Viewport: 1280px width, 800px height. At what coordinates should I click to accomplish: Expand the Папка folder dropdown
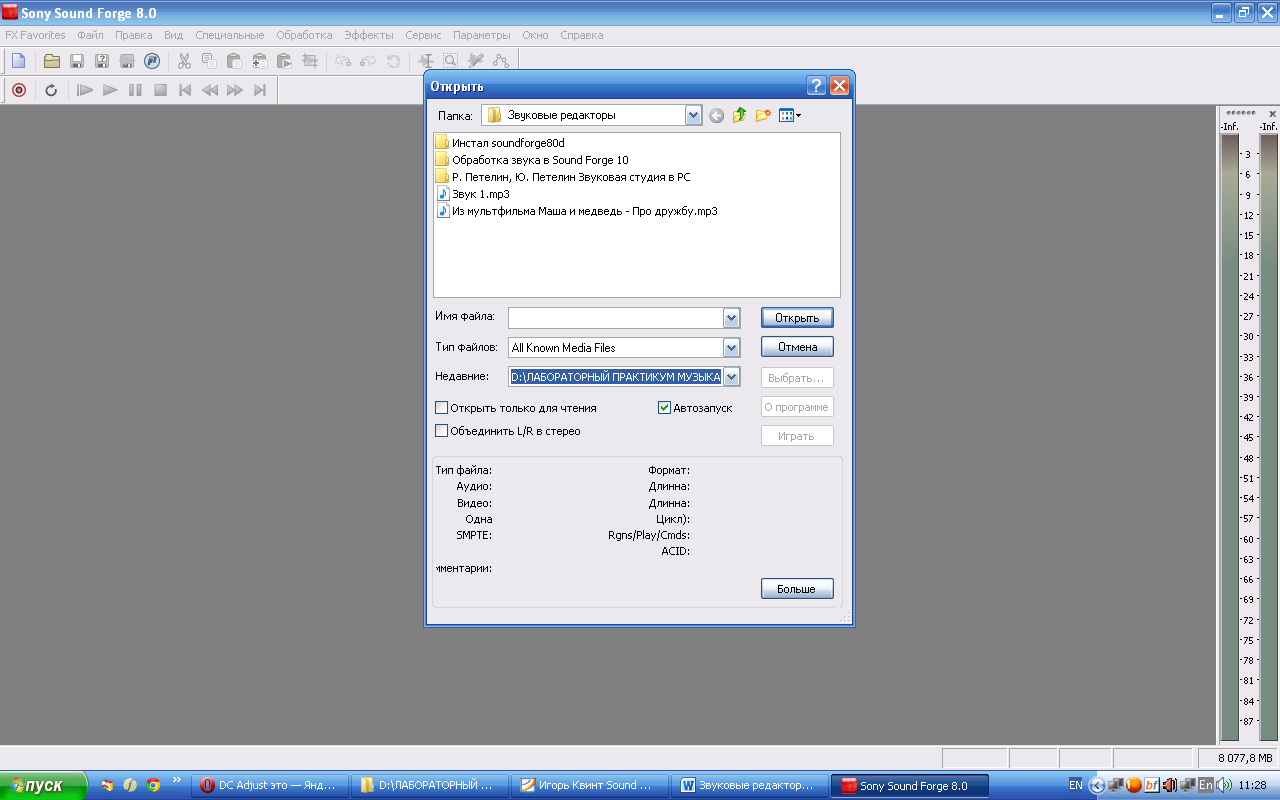(x=694, y=115)
